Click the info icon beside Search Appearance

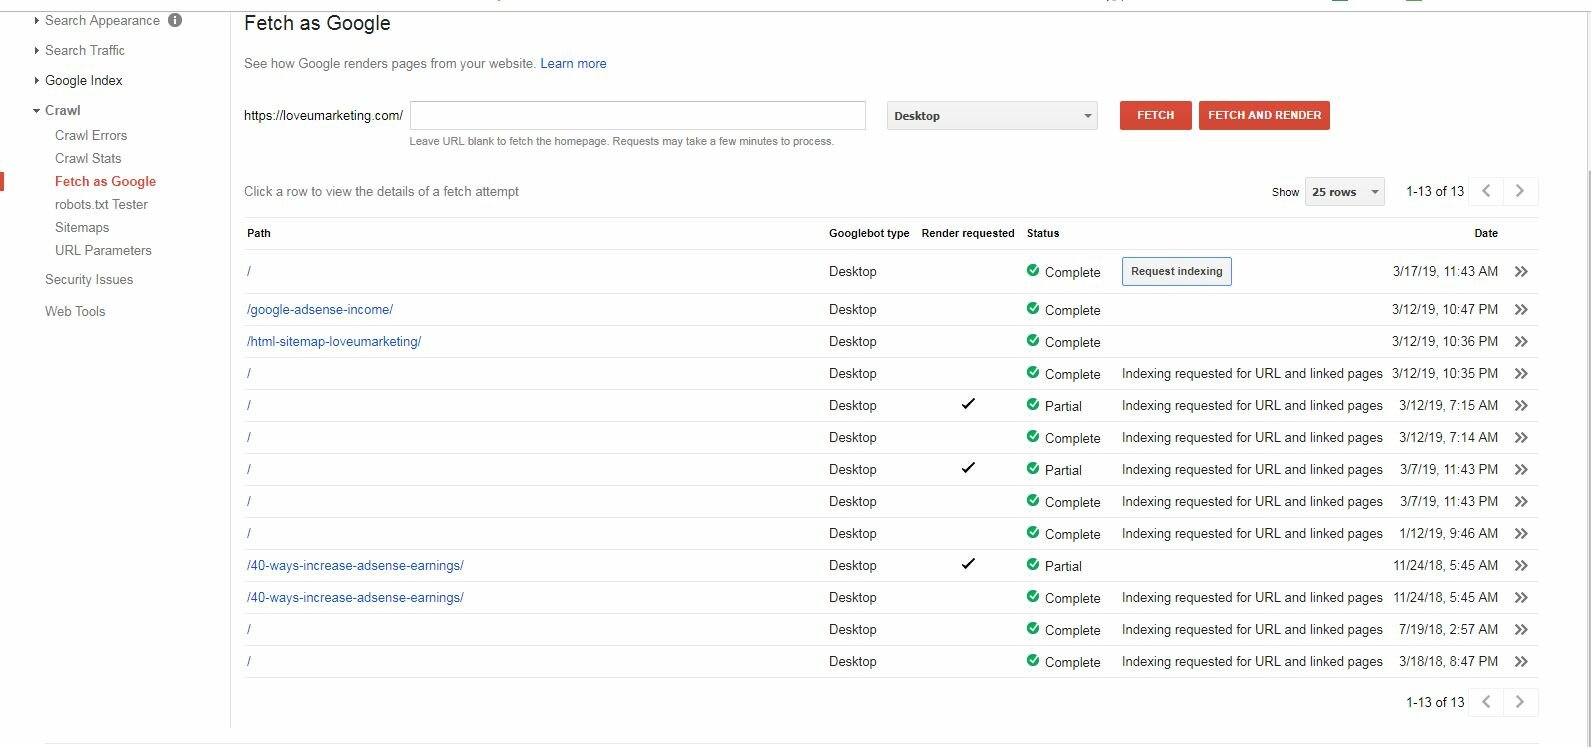175,20
